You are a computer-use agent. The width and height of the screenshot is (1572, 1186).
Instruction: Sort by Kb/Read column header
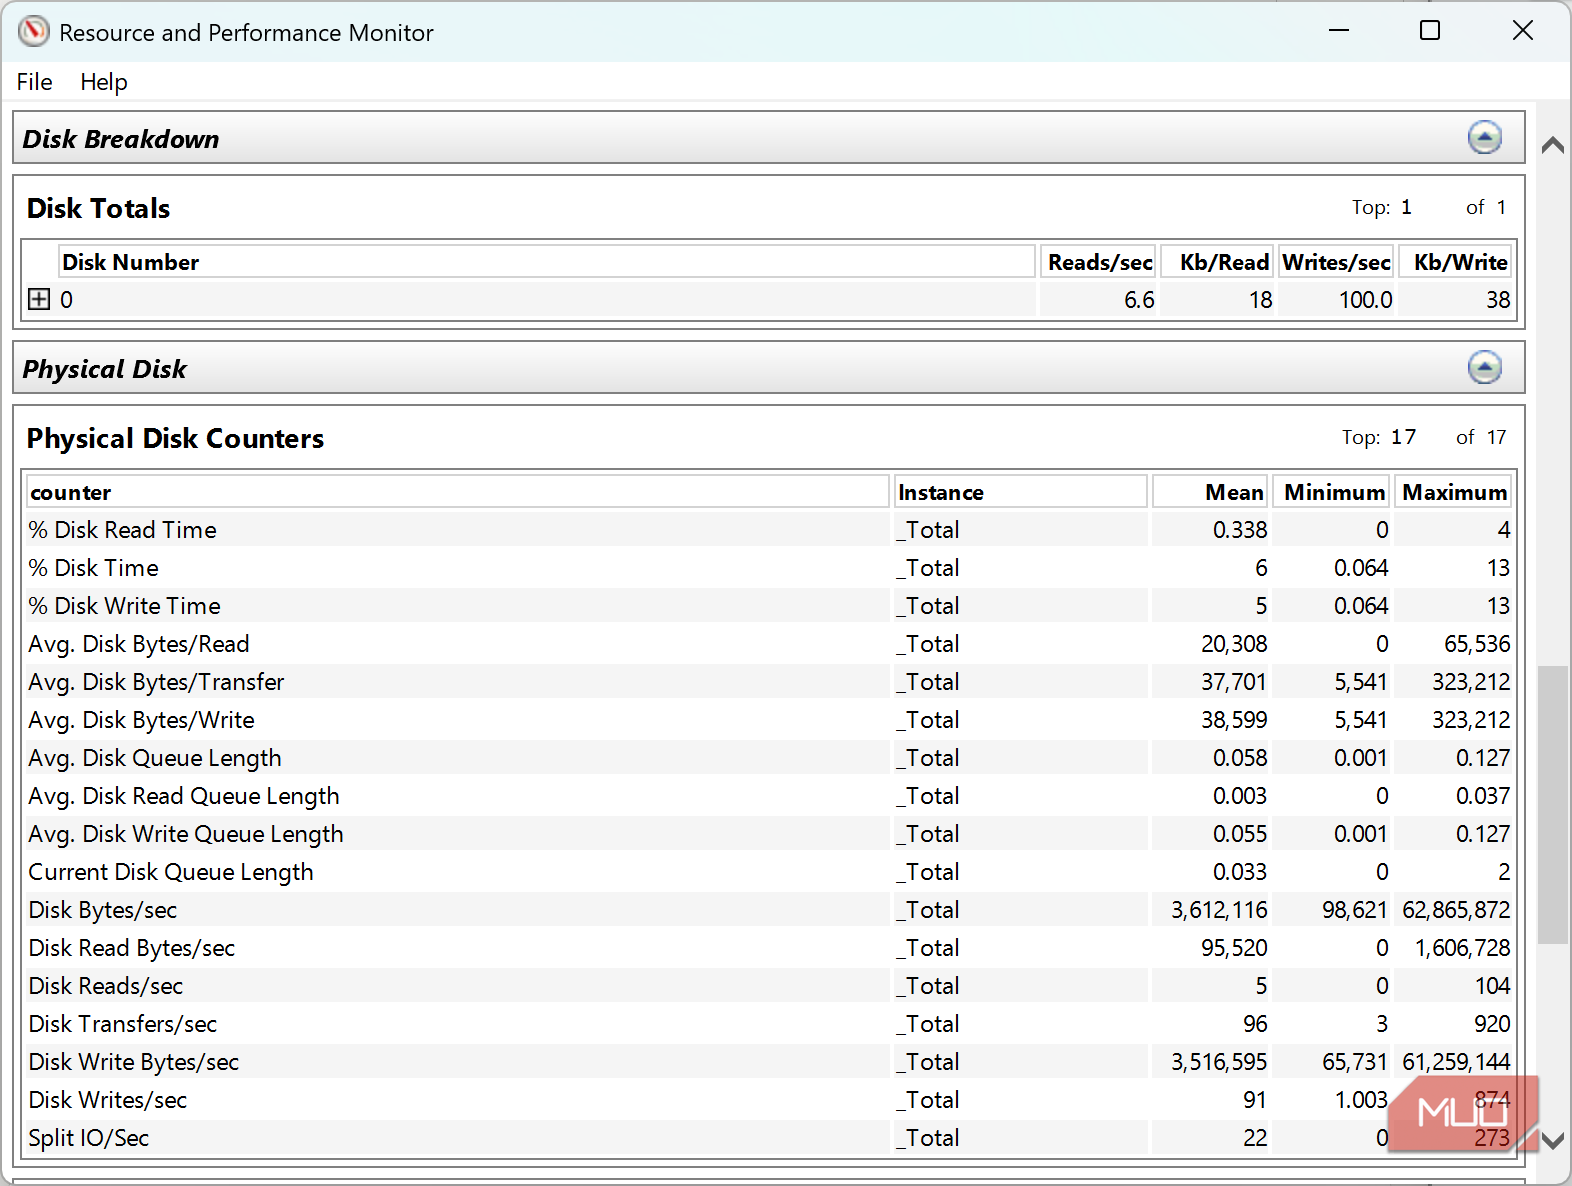1217,262
